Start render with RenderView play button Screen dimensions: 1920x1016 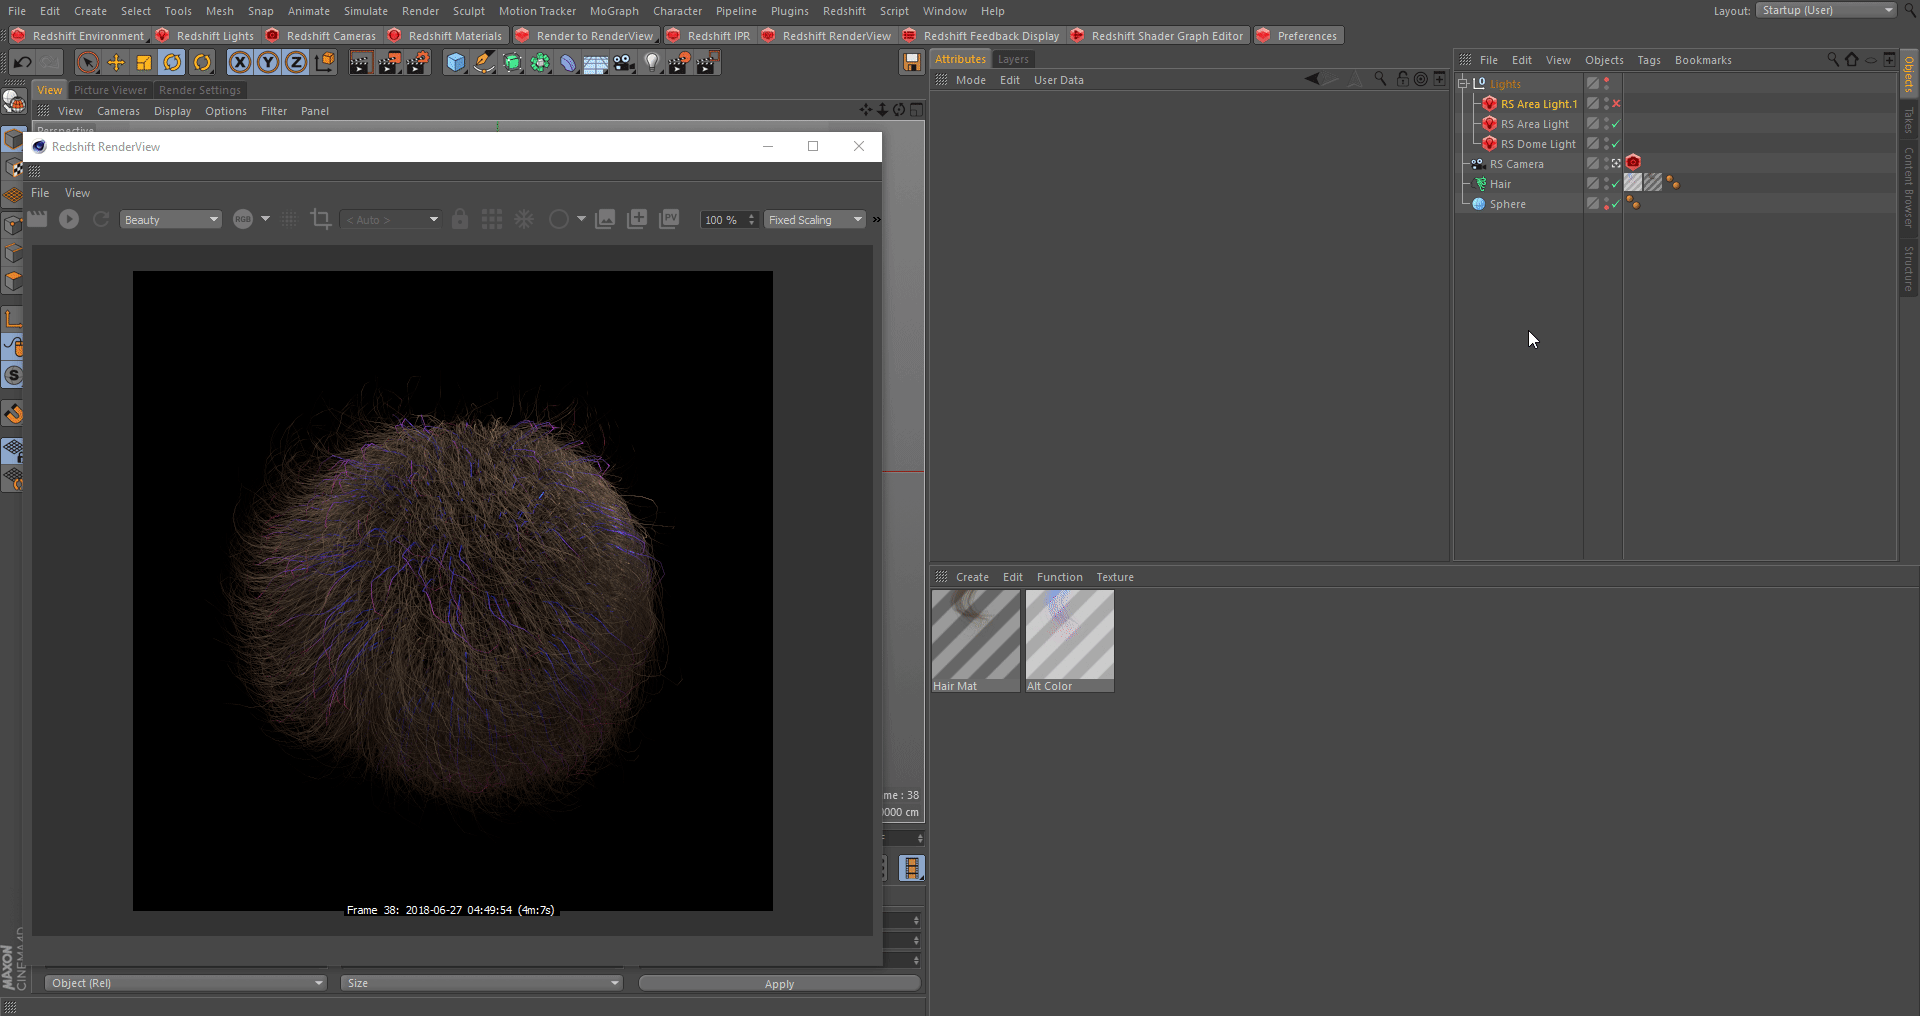coord(69,219)
